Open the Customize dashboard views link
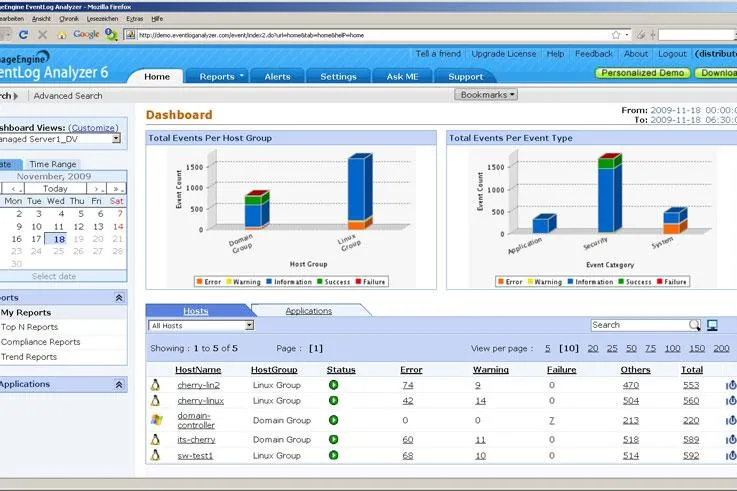Viewport: 737px width, 491px height. (94, 128)
